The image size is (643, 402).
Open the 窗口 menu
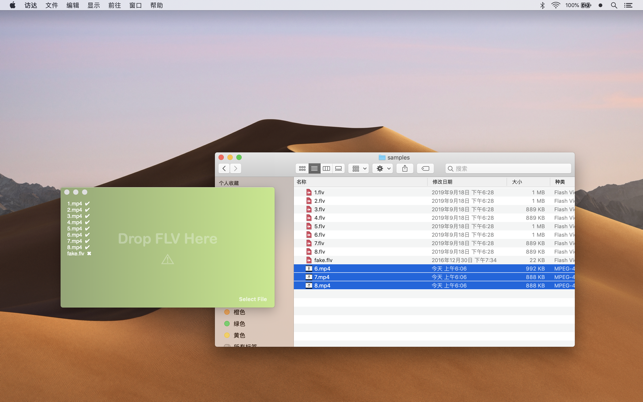136,5
